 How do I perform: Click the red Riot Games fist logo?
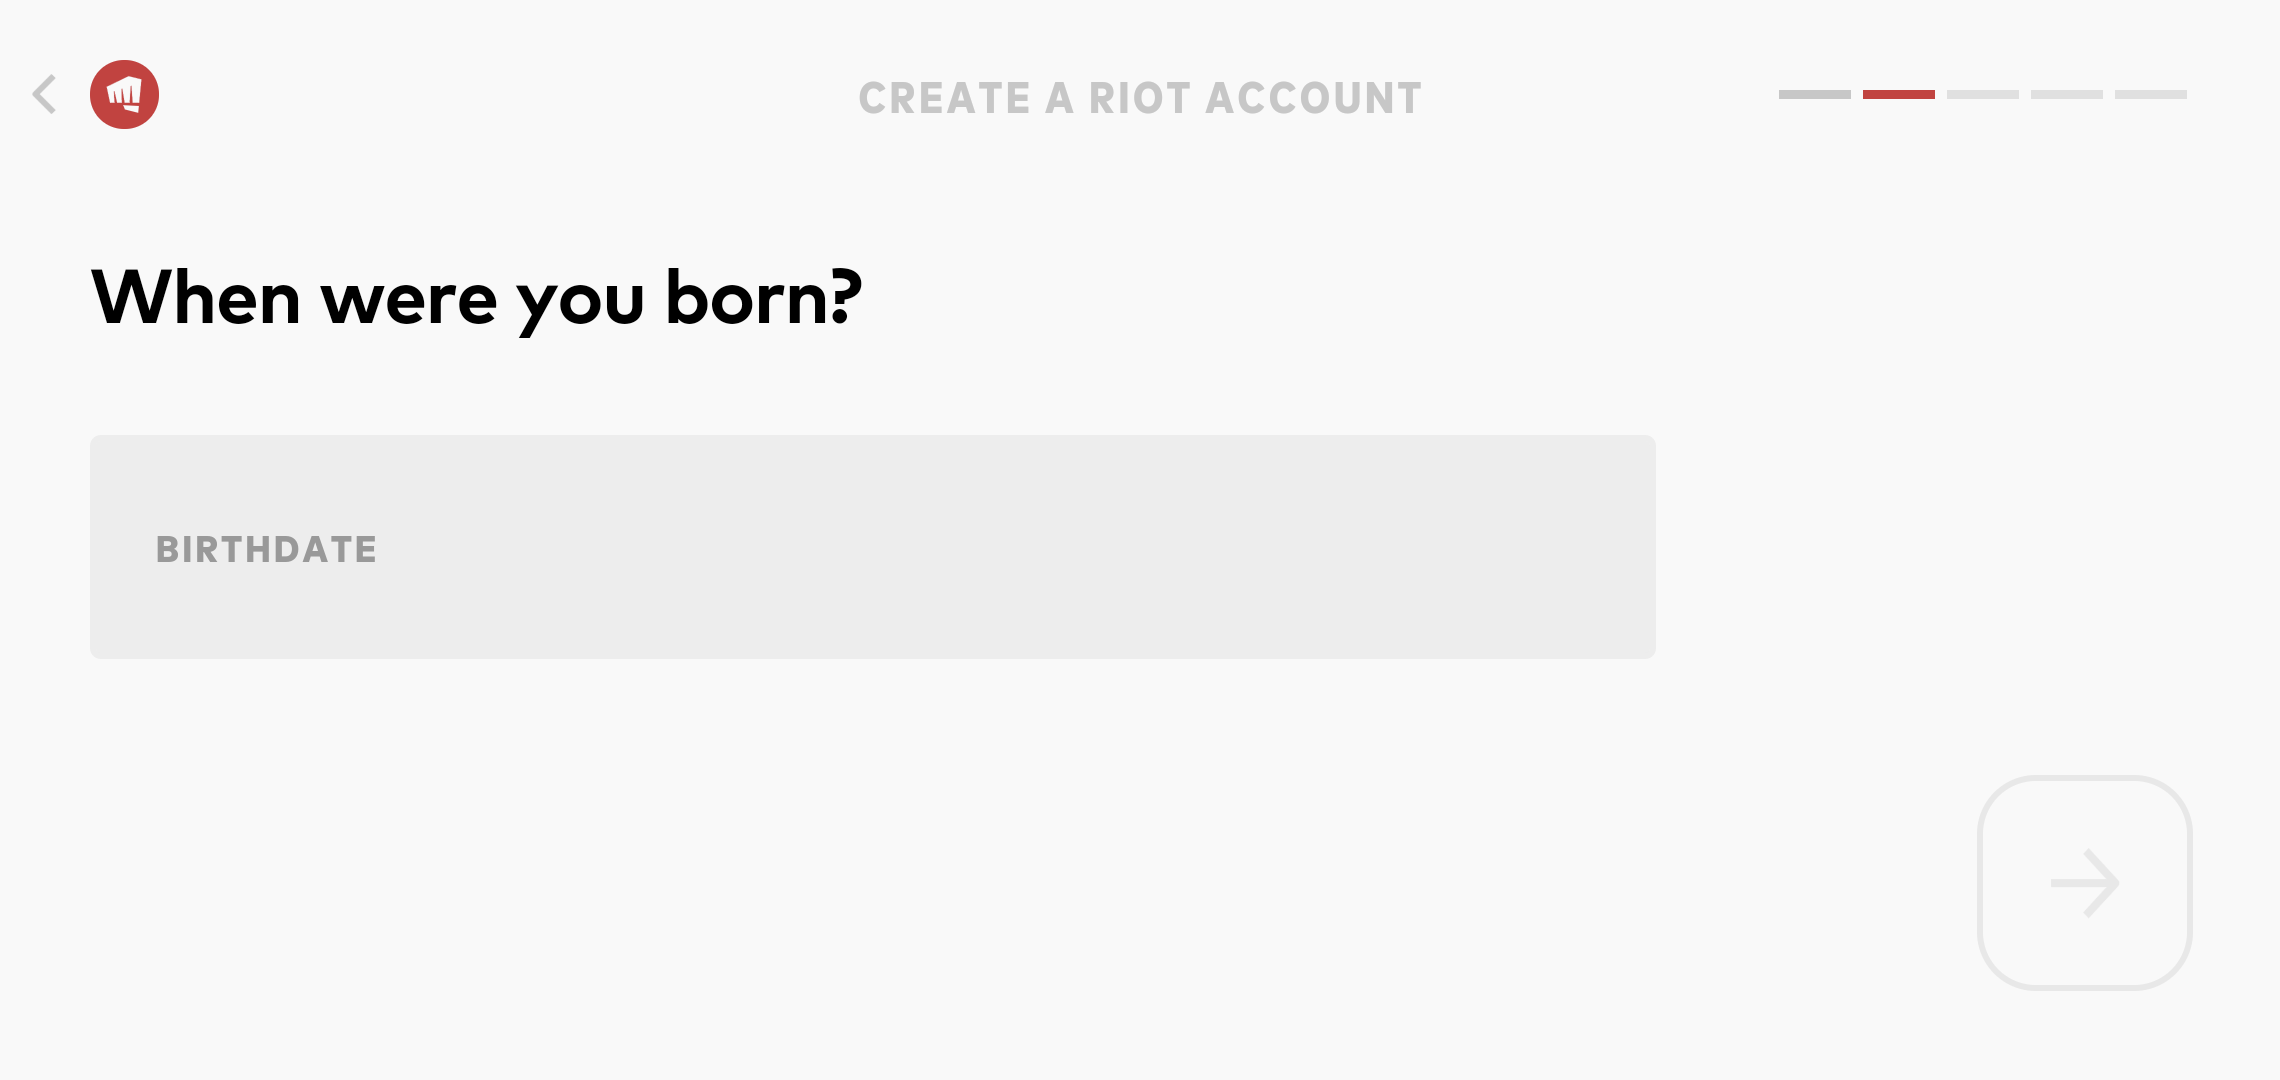[124, 95]
